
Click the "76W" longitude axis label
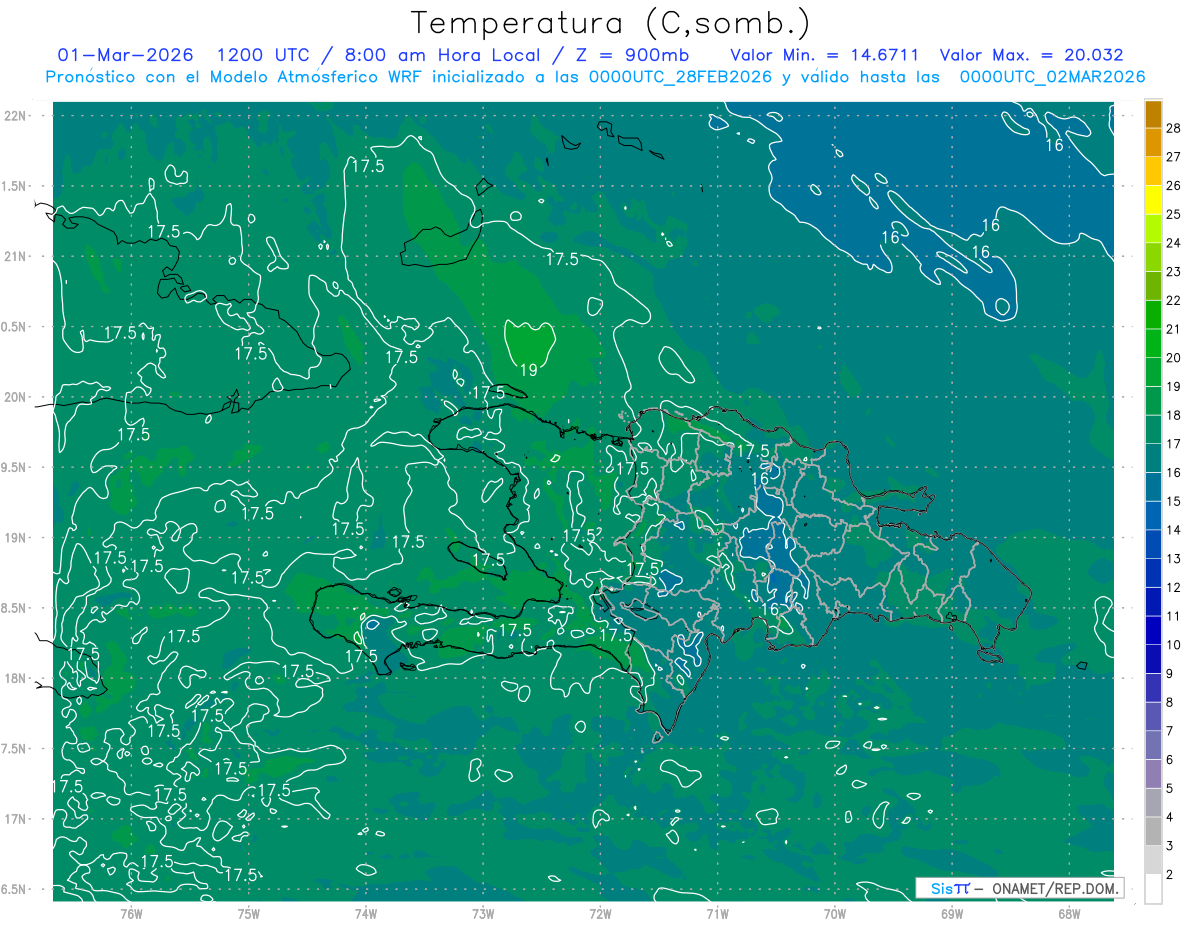tap(131, 913)
